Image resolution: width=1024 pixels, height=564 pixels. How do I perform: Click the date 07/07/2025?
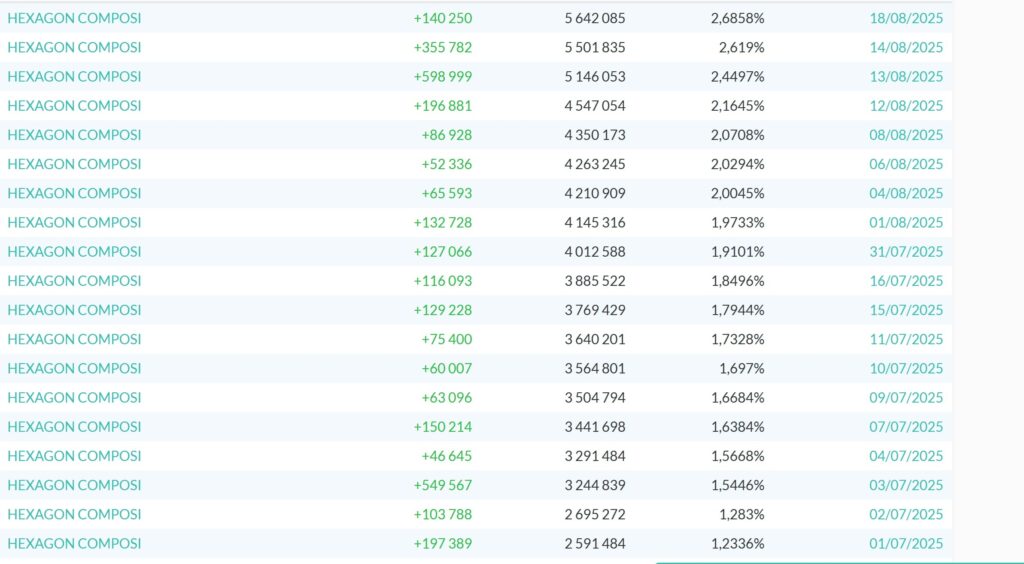coord(906,427)
